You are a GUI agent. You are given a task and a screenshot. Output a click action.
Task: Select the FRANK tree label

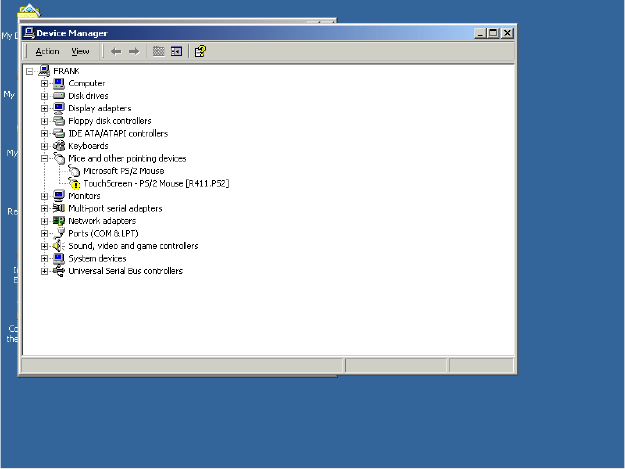[x=66, y=71]
